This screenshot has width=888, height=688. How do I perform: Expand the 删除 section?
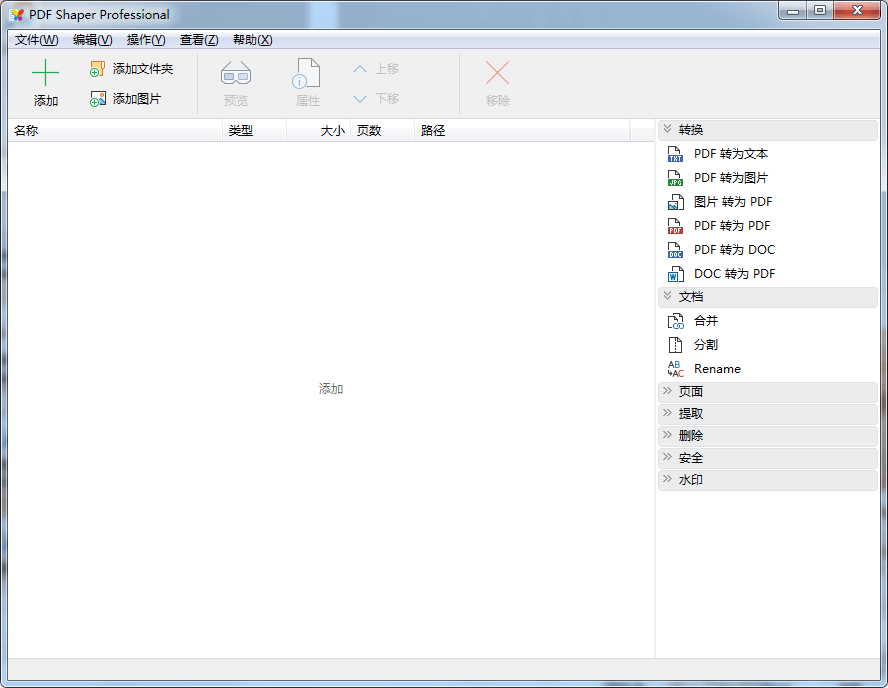(x=768, y=436)
